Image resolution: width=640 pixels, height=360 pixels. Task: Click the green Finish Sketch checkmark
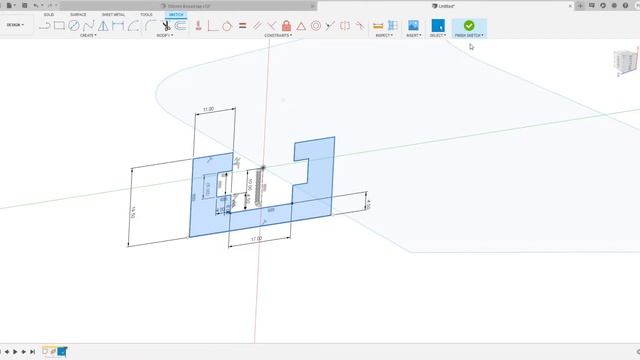click(469, 26)
